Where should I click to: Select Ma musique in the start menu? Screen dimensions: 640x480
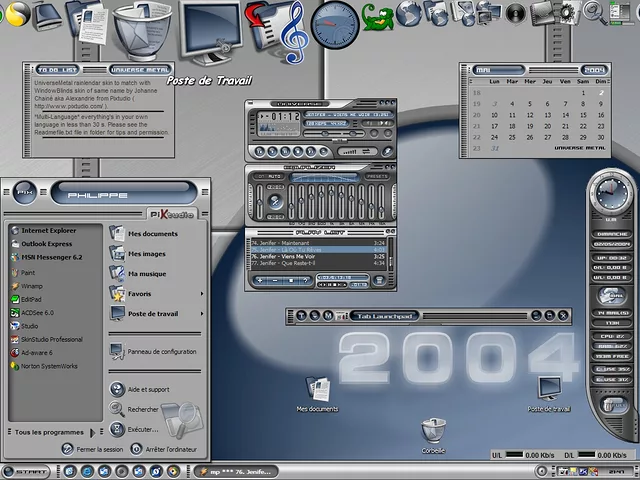click(x=146, y=274)
